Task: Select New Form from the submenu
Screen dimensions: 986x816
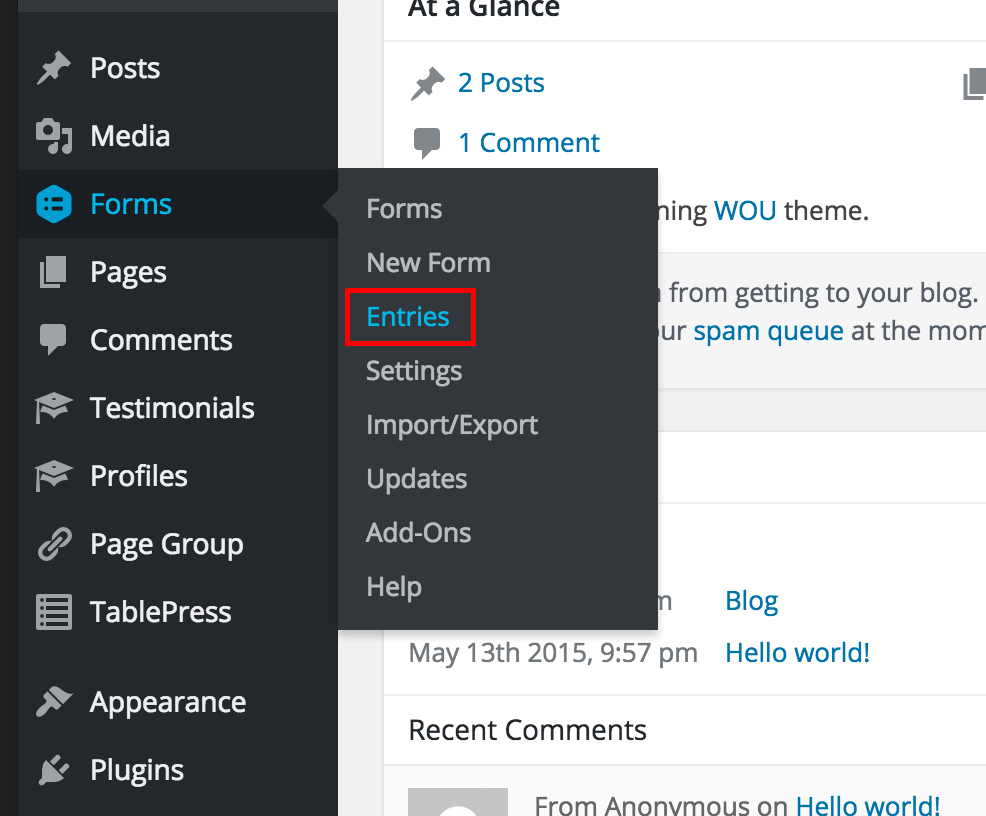Action: pyautogui.click(x=428, y=263)
